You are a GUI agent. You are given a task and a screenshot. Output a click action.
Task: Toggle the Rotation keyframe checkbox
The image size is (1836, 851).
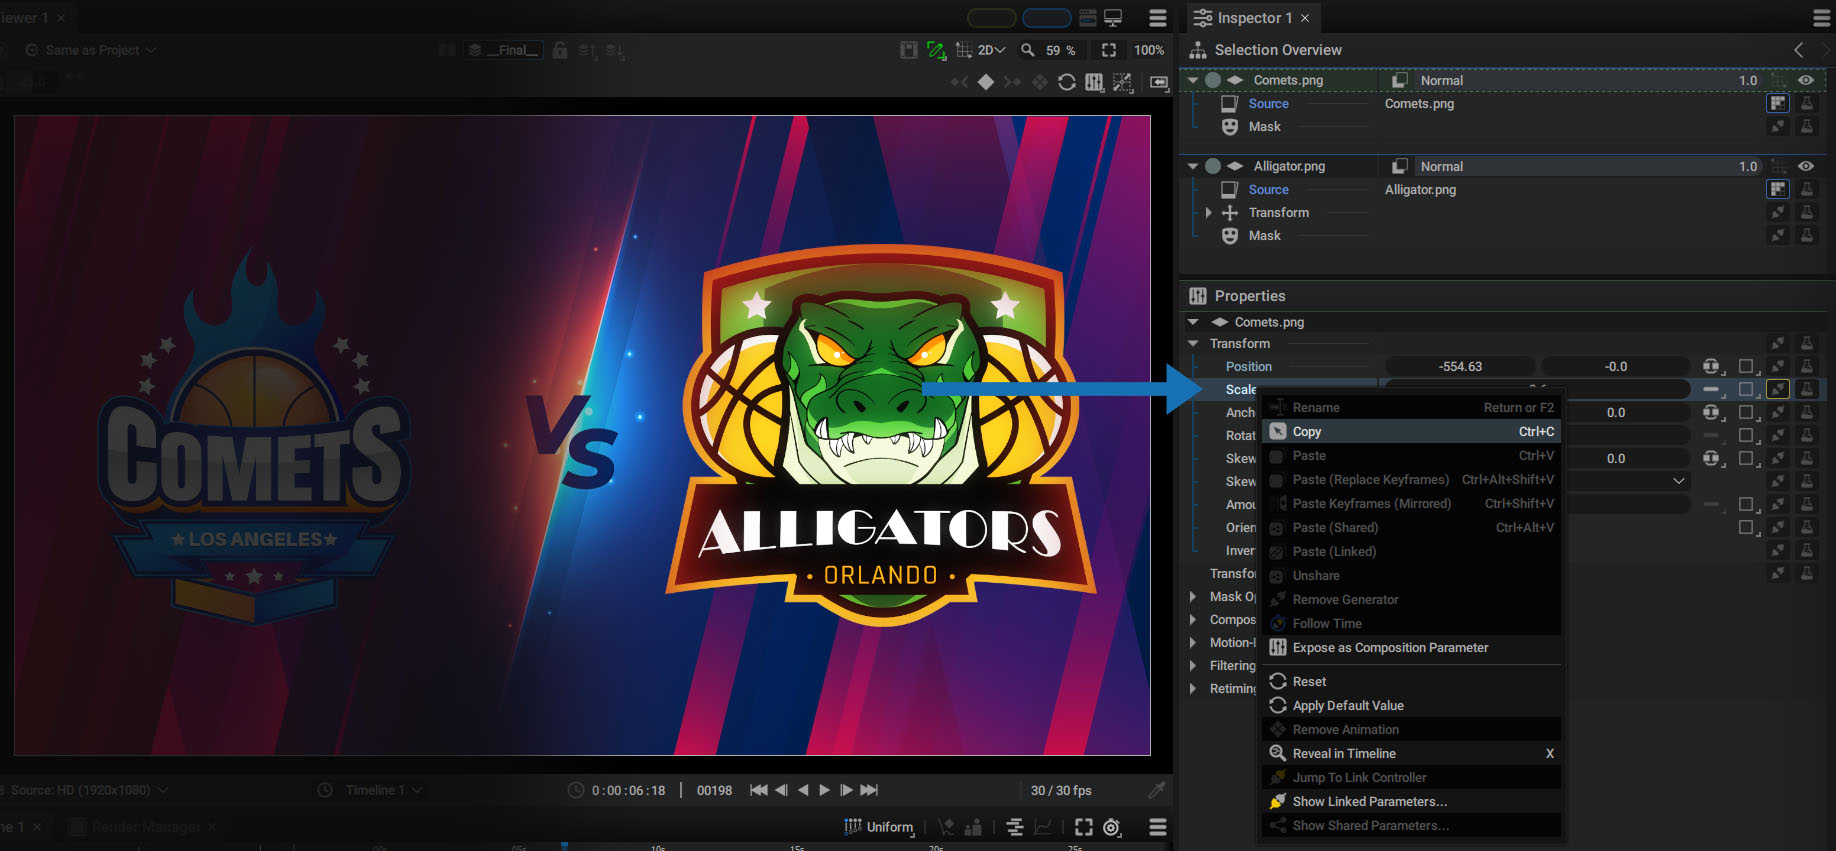tap(1746, 435)
